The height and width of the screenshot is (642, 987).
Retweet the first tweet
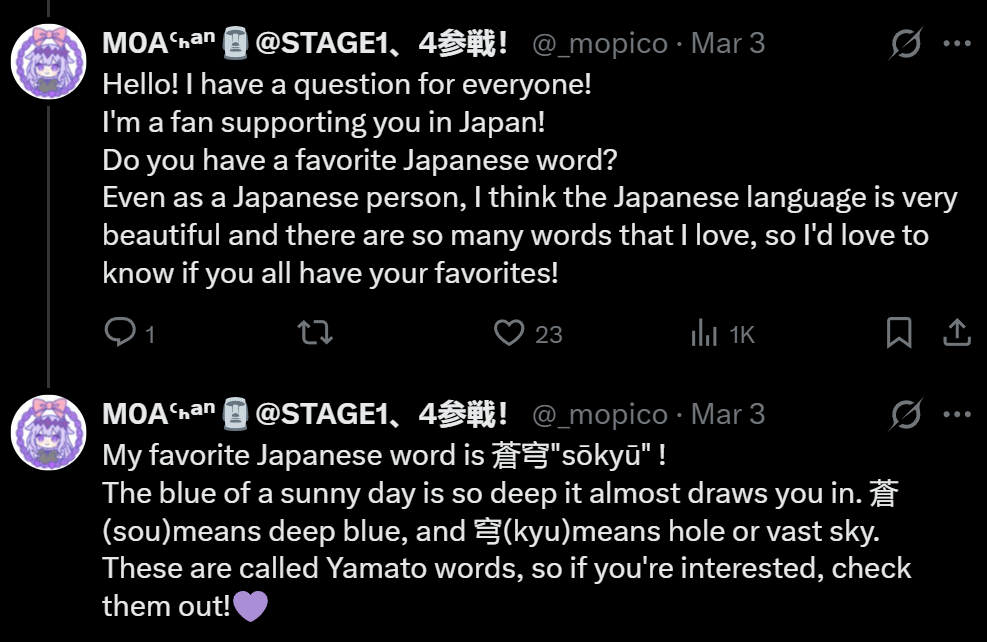316,332
